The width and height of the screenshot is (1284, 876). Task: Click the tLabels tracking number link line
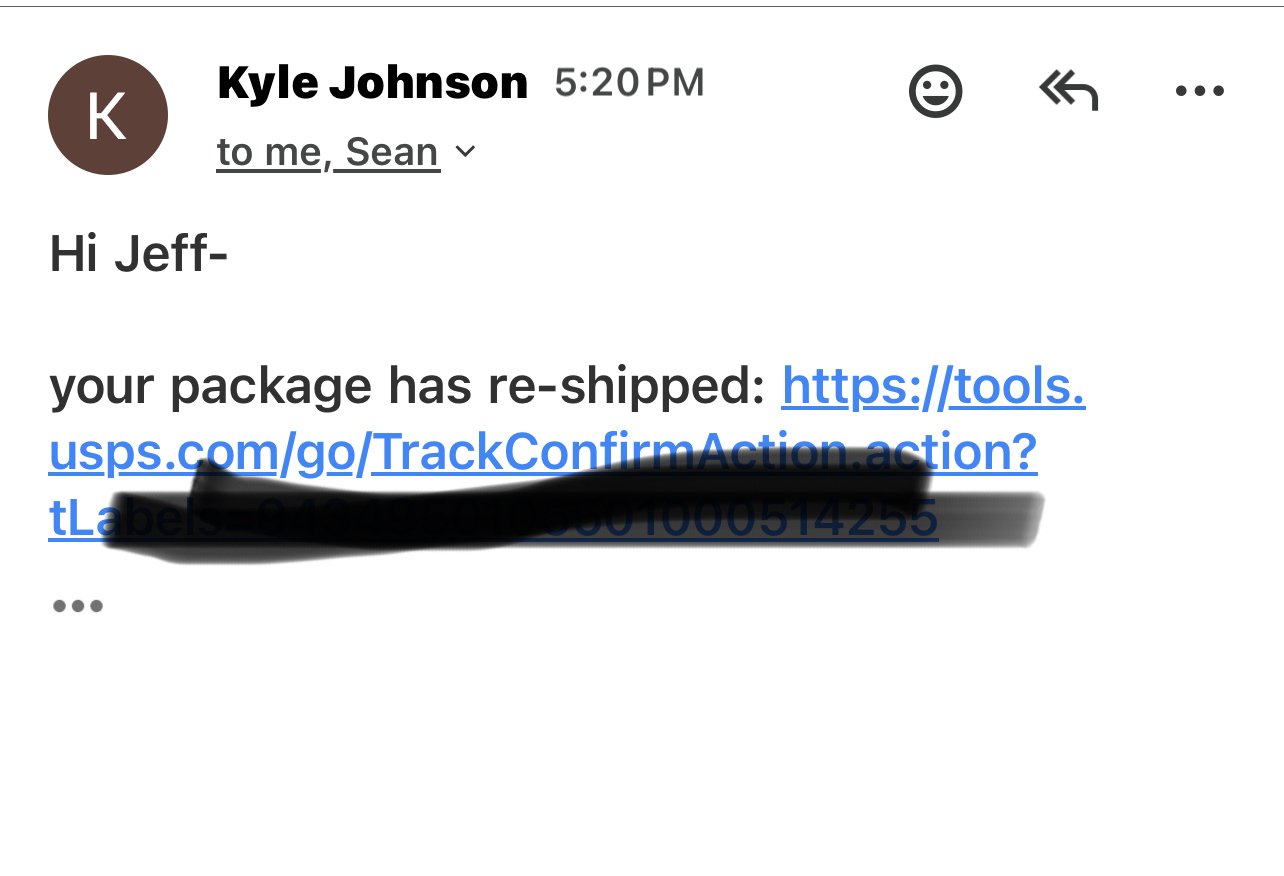tap(493, 519)
